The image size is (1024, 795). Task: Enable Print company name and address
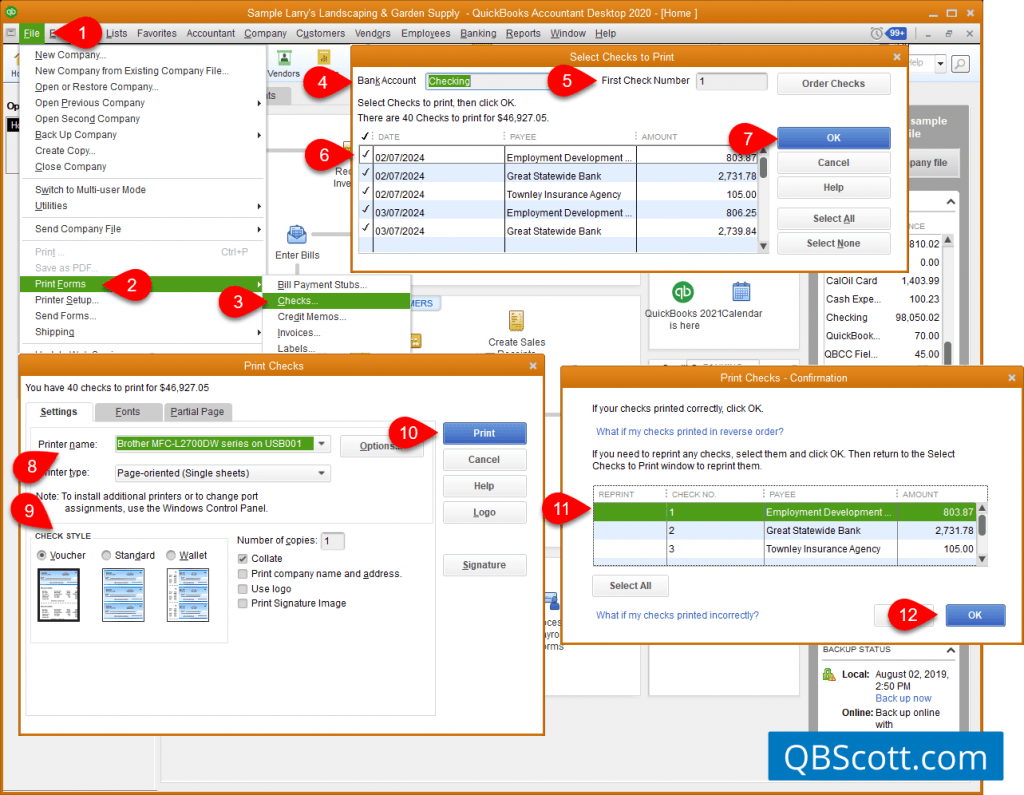[243, 574]
